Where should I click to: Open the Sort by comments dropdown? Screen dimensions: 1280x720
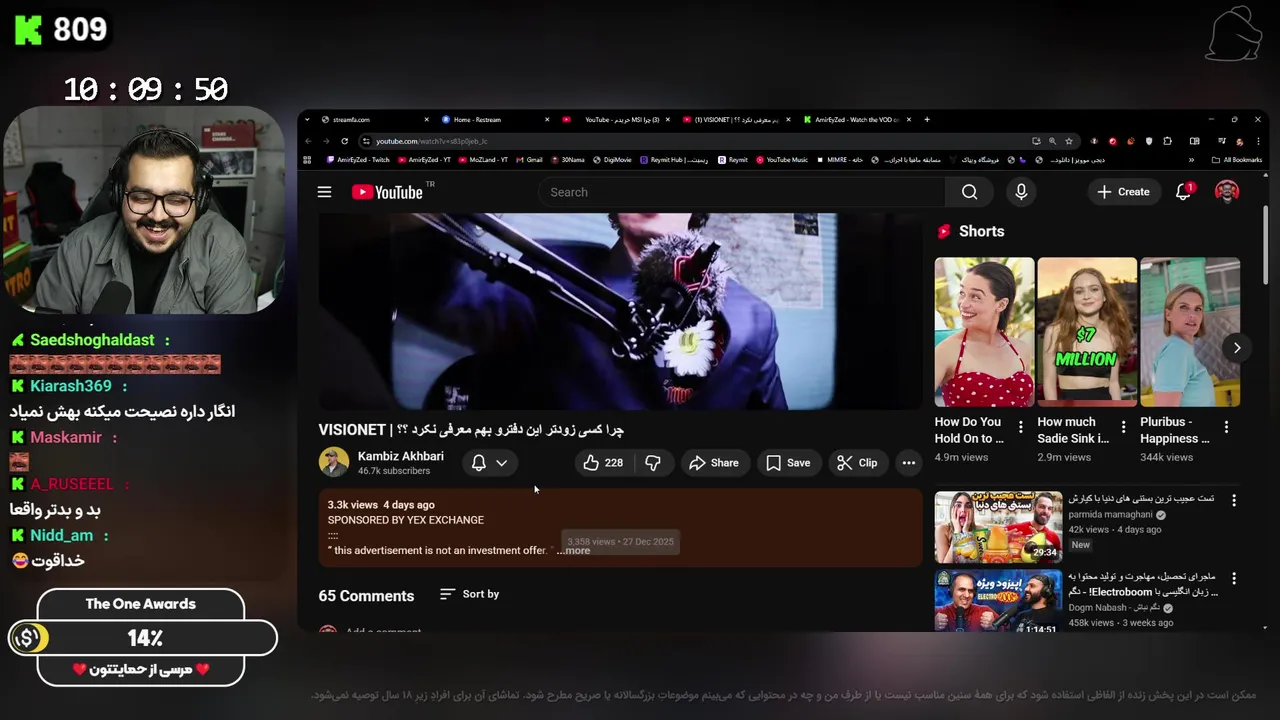[x=469, y=594]
